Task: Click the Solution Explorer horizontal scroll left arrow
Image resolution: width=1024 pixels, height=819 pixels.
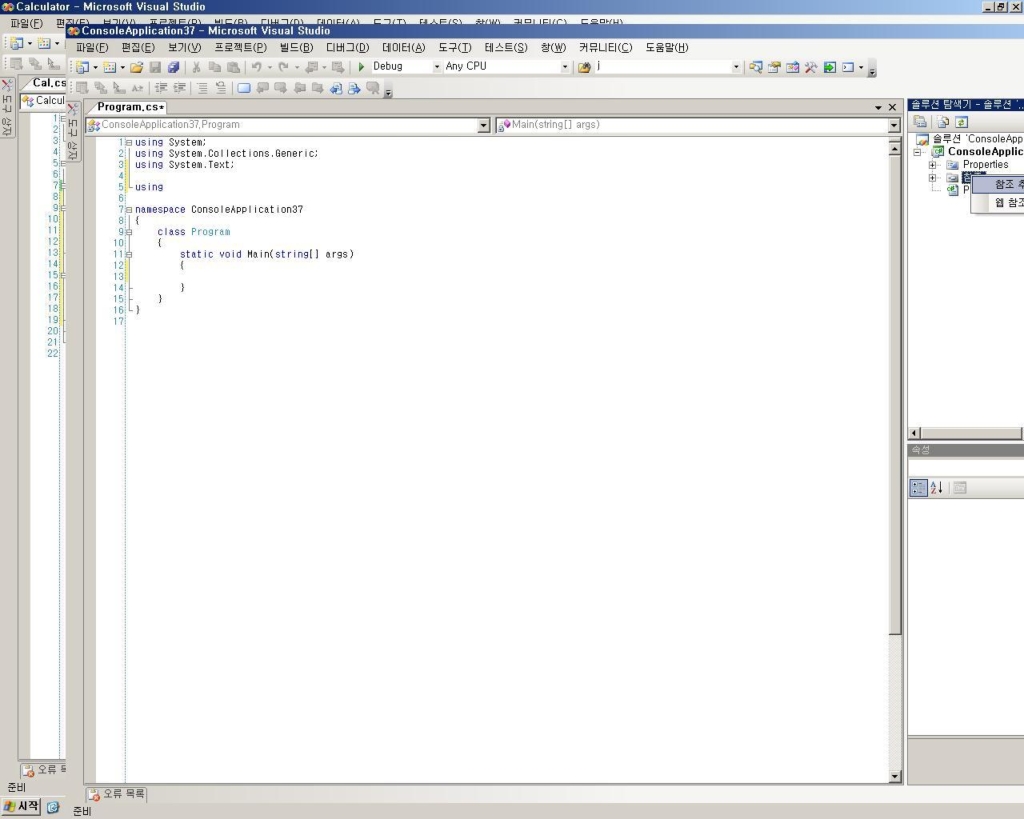Action: pyautogui.click(x=914, y=433)
